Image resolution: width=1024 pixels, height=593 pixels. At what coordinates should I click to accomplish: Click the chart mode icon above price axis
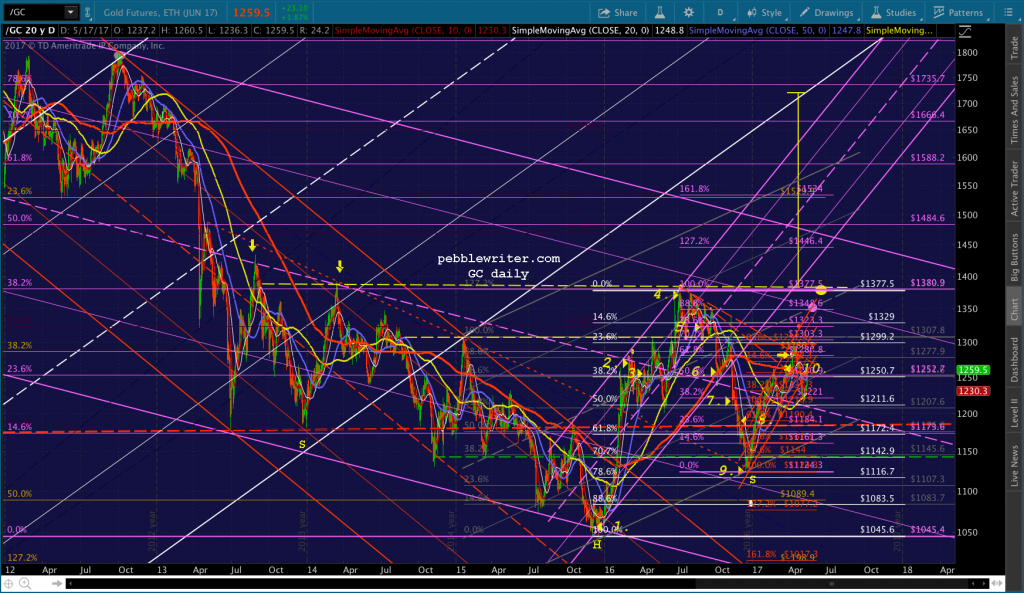[x=965, y=31]
